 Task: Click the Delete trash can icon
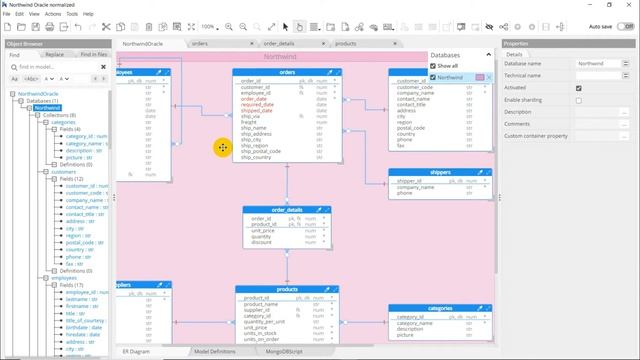coord(149,27)
